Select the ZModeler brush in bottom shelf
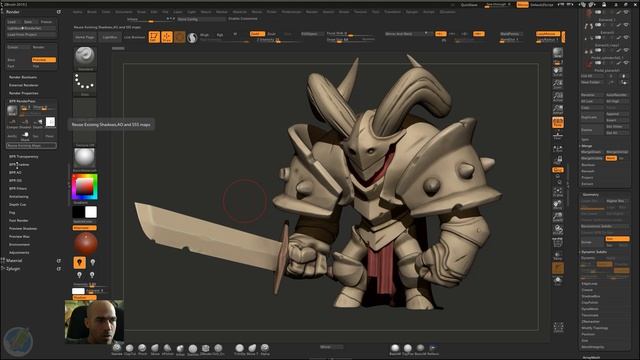Image resolution: width=640 pixels, height=360 pixels. 205,349
